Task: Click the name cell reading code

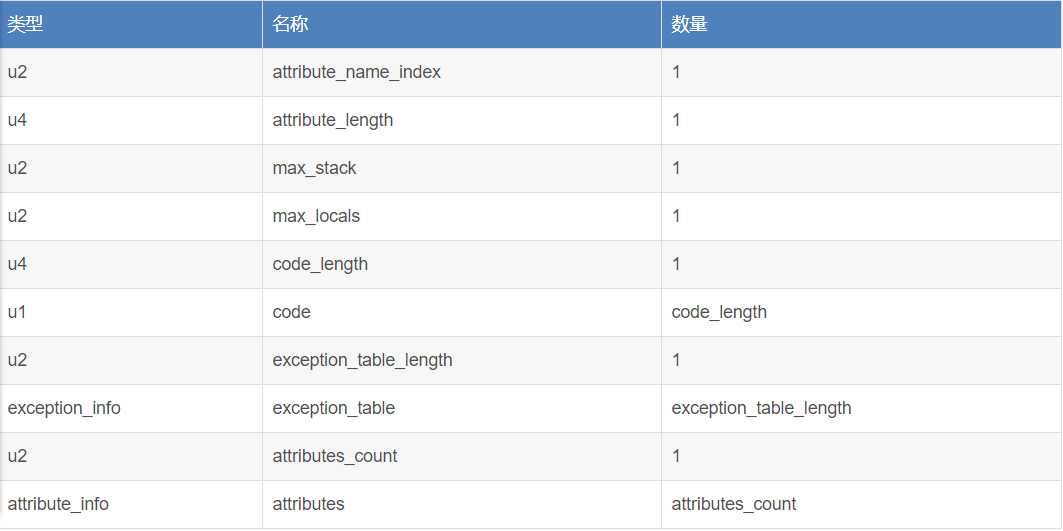Action: click(x=291, y=312)
